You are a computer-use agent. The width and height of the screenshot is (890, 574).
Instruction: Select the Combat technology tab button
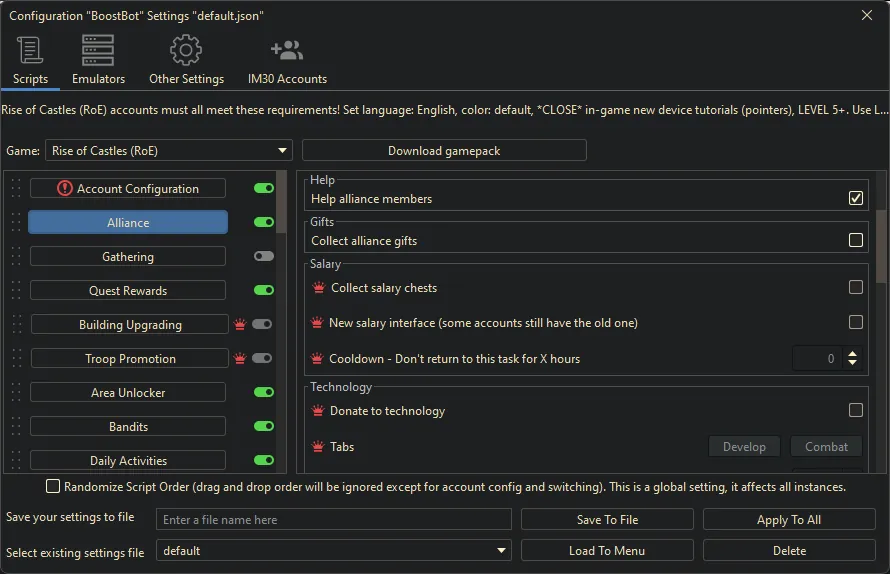click(x=826, y=446)
